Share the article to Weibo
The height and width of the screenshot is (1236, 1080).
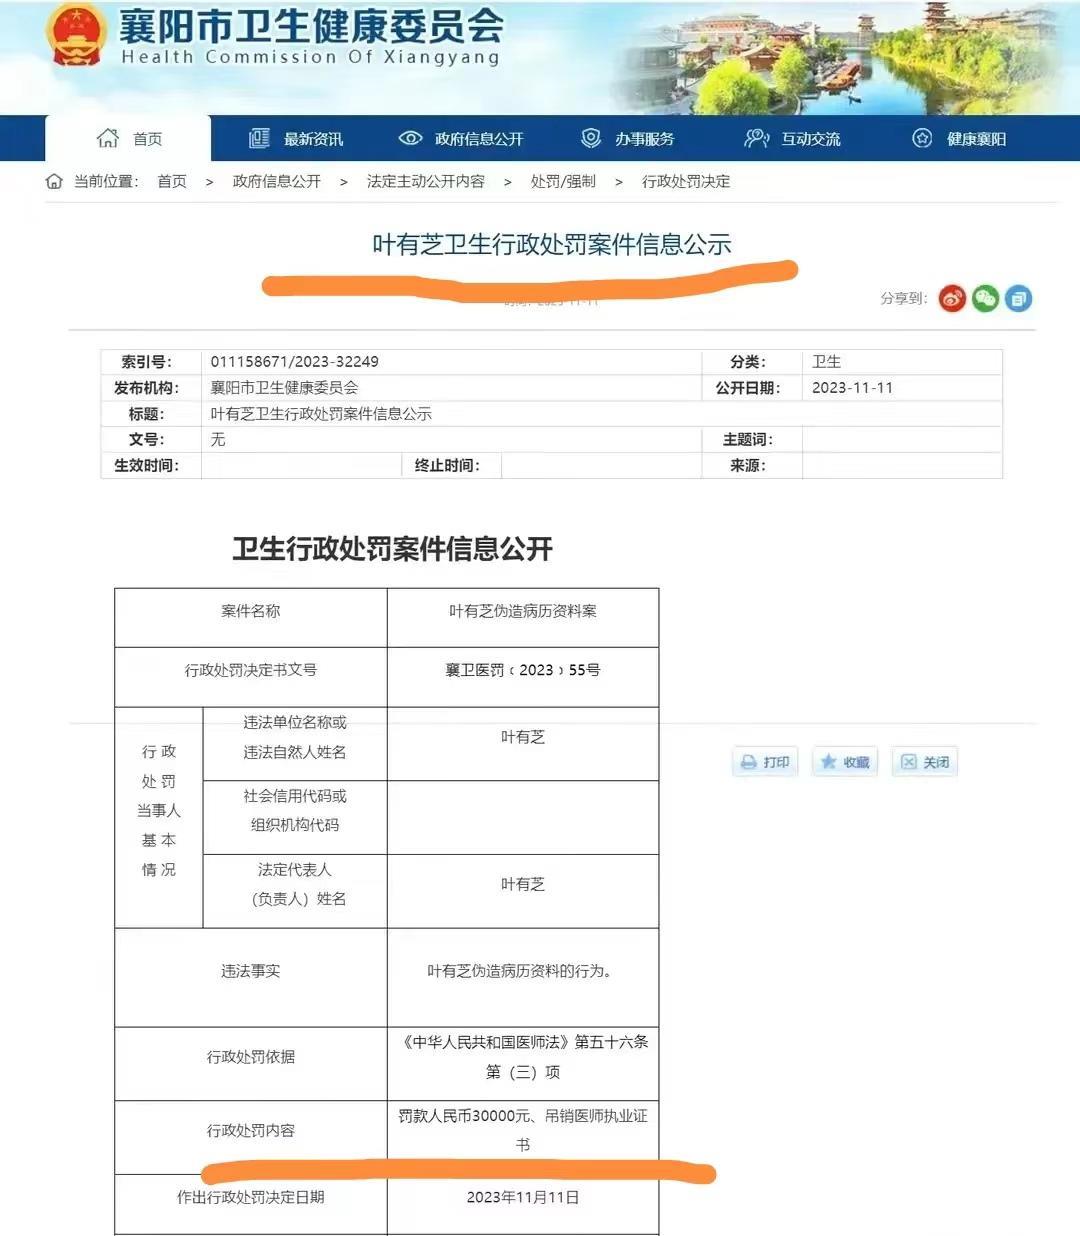[x=951, y=298]
